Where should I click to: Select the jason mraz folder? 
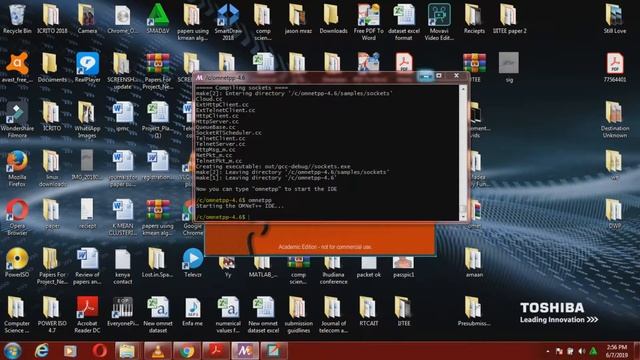[x=298, y=19]
